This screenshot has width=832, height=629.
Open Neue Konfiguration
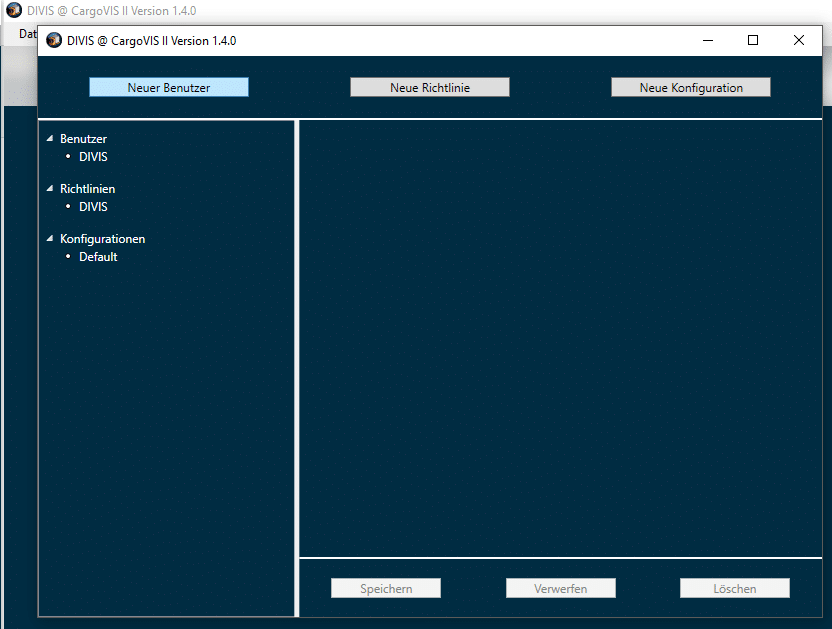[x=691, y=88]
